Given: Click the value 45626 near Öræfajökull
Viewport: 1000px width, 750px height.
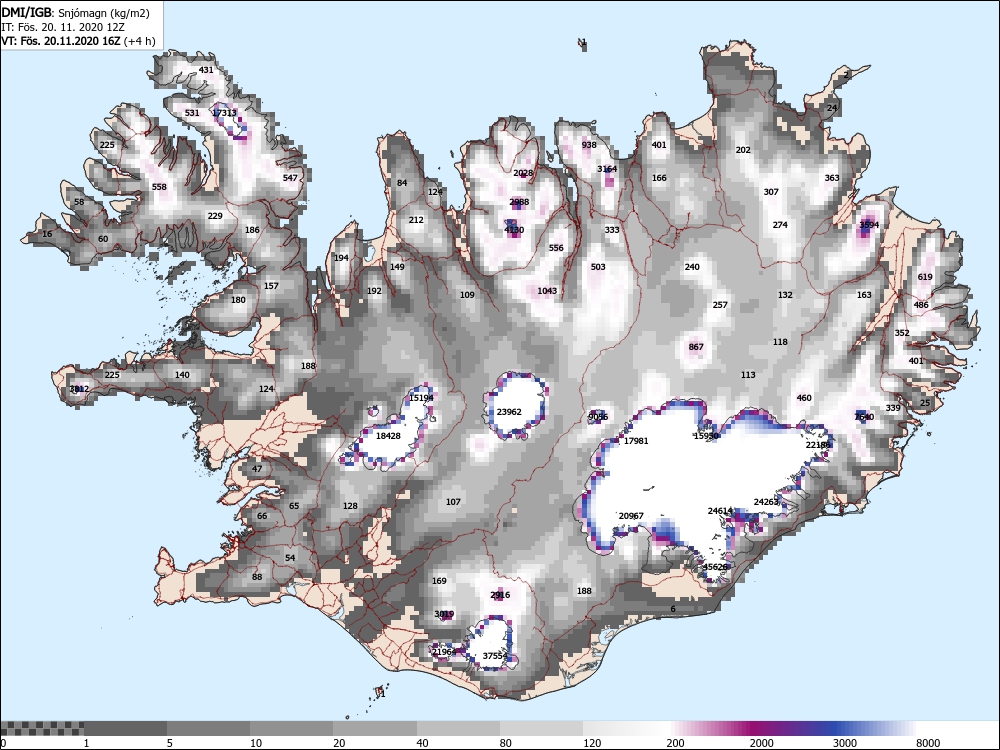Looking at the screenshot, I should 715,567.
